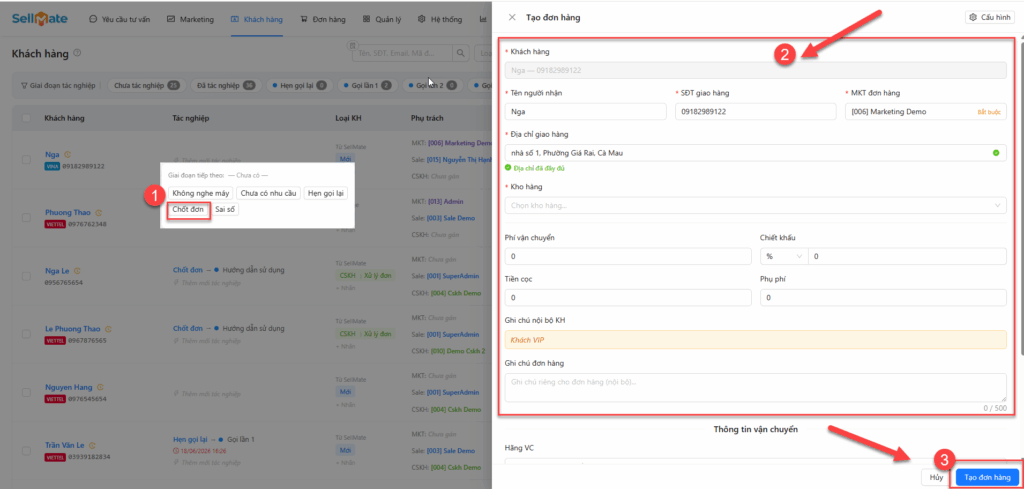Click the orange icon next to Nga

coord(67,155)
